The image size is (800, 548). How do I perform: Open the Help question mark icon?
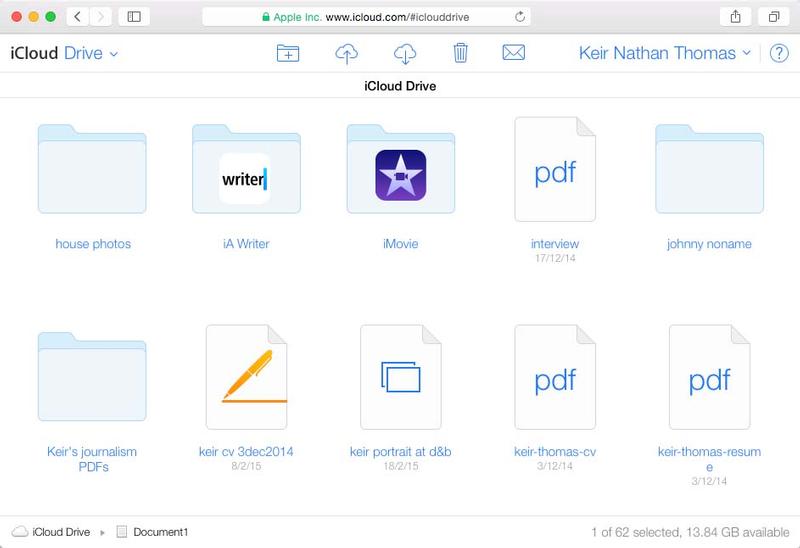[779, 53]
